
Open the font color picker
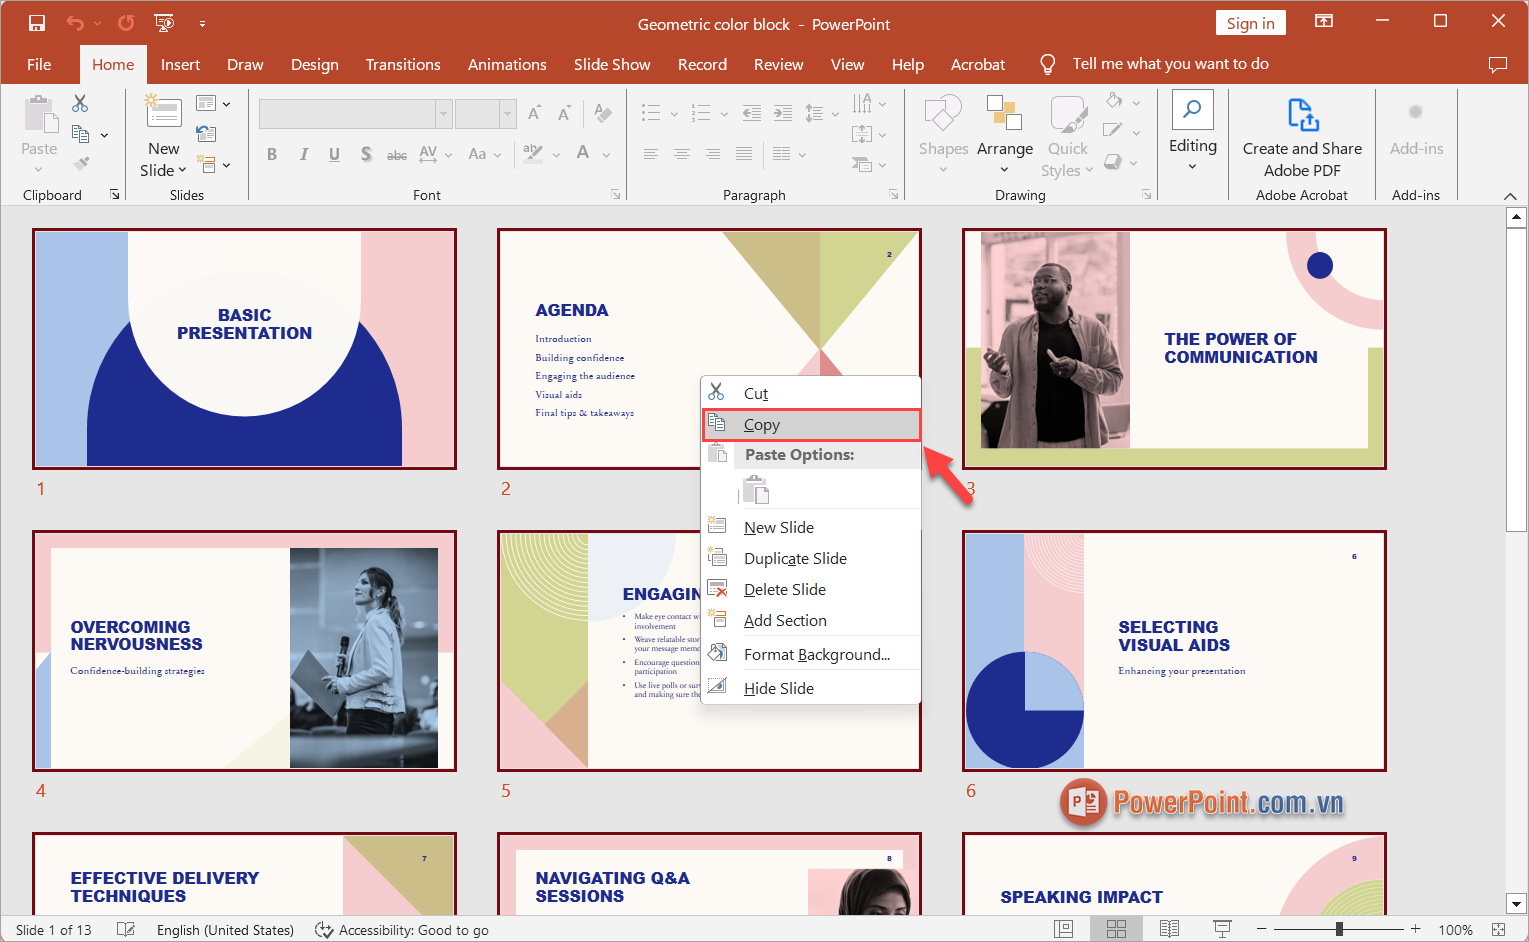[591, 154]
